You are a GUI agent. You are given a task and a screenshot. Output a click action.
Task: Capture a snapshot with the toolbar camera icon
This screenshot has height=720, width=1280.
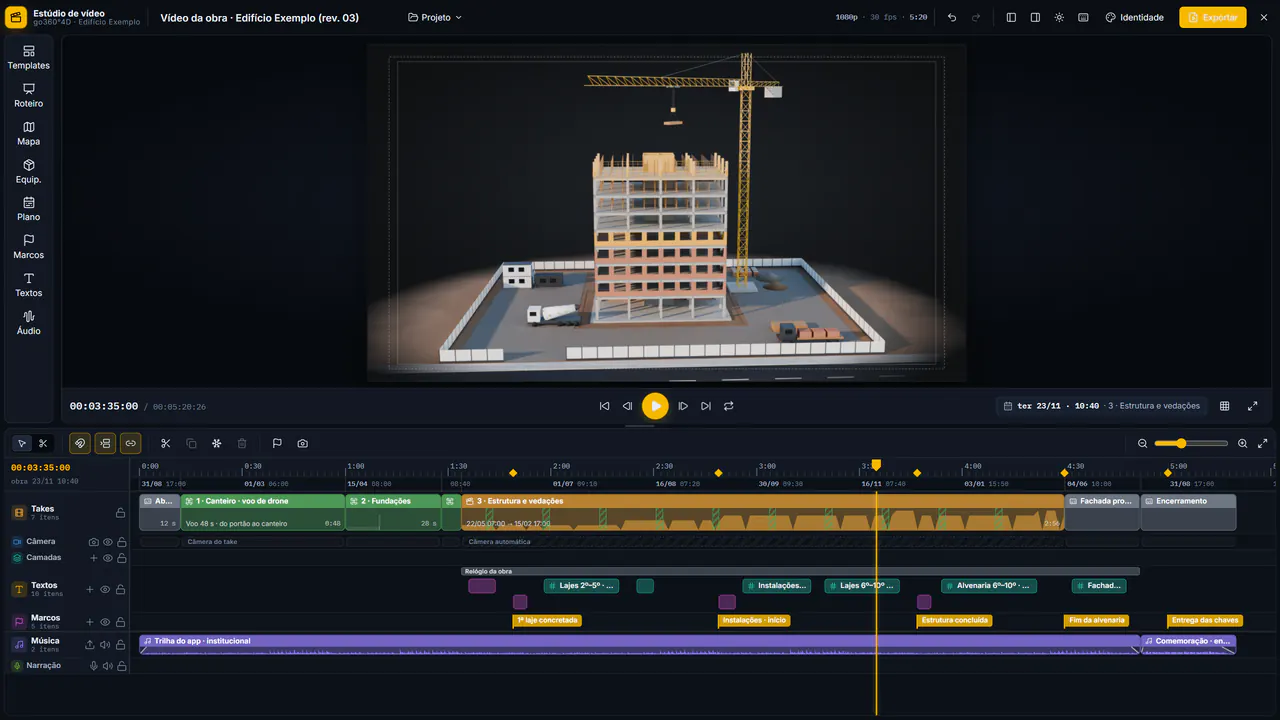click(x=302, y=443)
